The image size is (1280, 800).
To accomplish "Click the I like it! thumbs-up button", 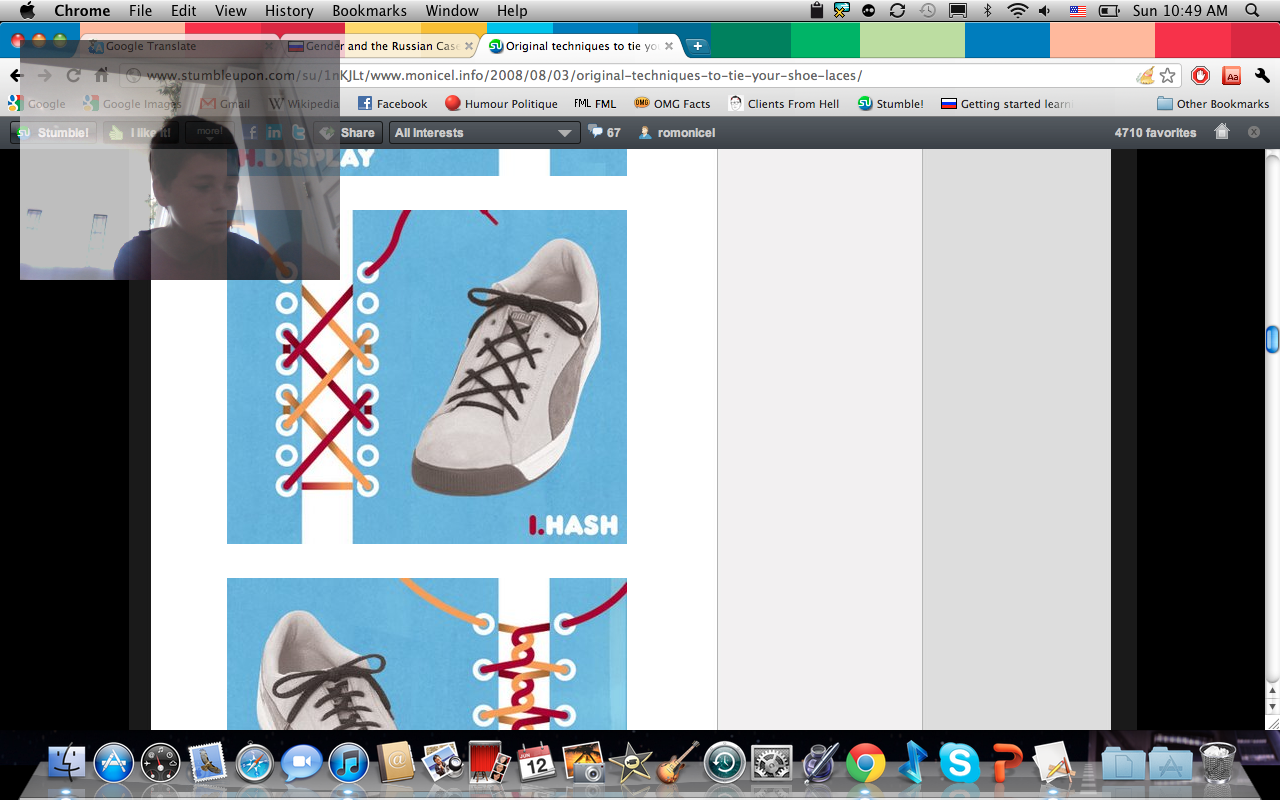I will coord(141,132).
